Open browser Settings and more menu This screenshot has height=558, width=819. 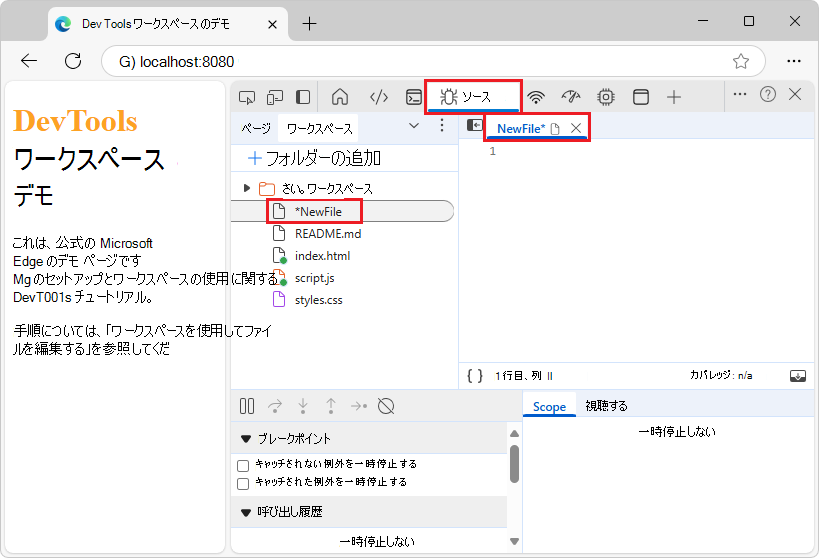coord(794,61)
